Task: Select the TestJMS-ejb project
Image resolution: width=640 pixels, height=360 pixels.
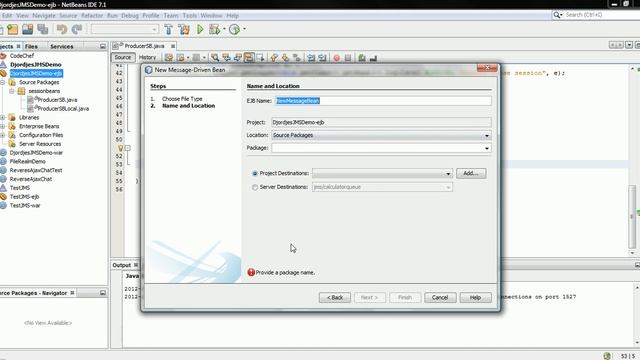Action: pyautogui.click(x=24, y=197)
